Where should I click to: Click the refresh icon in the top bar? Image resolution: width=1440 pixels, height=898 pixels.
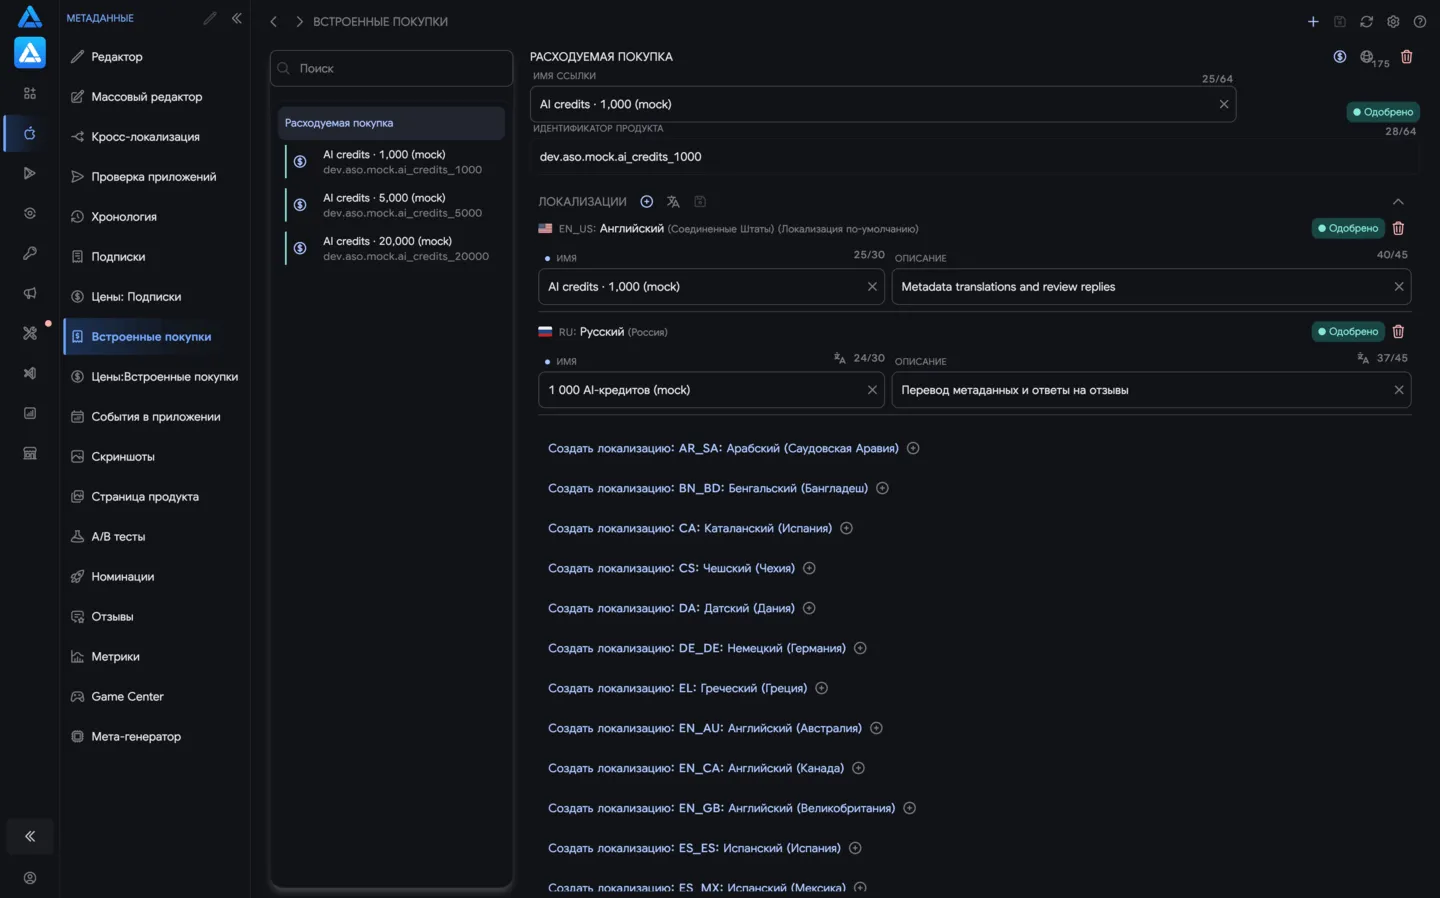point(1366,21)
